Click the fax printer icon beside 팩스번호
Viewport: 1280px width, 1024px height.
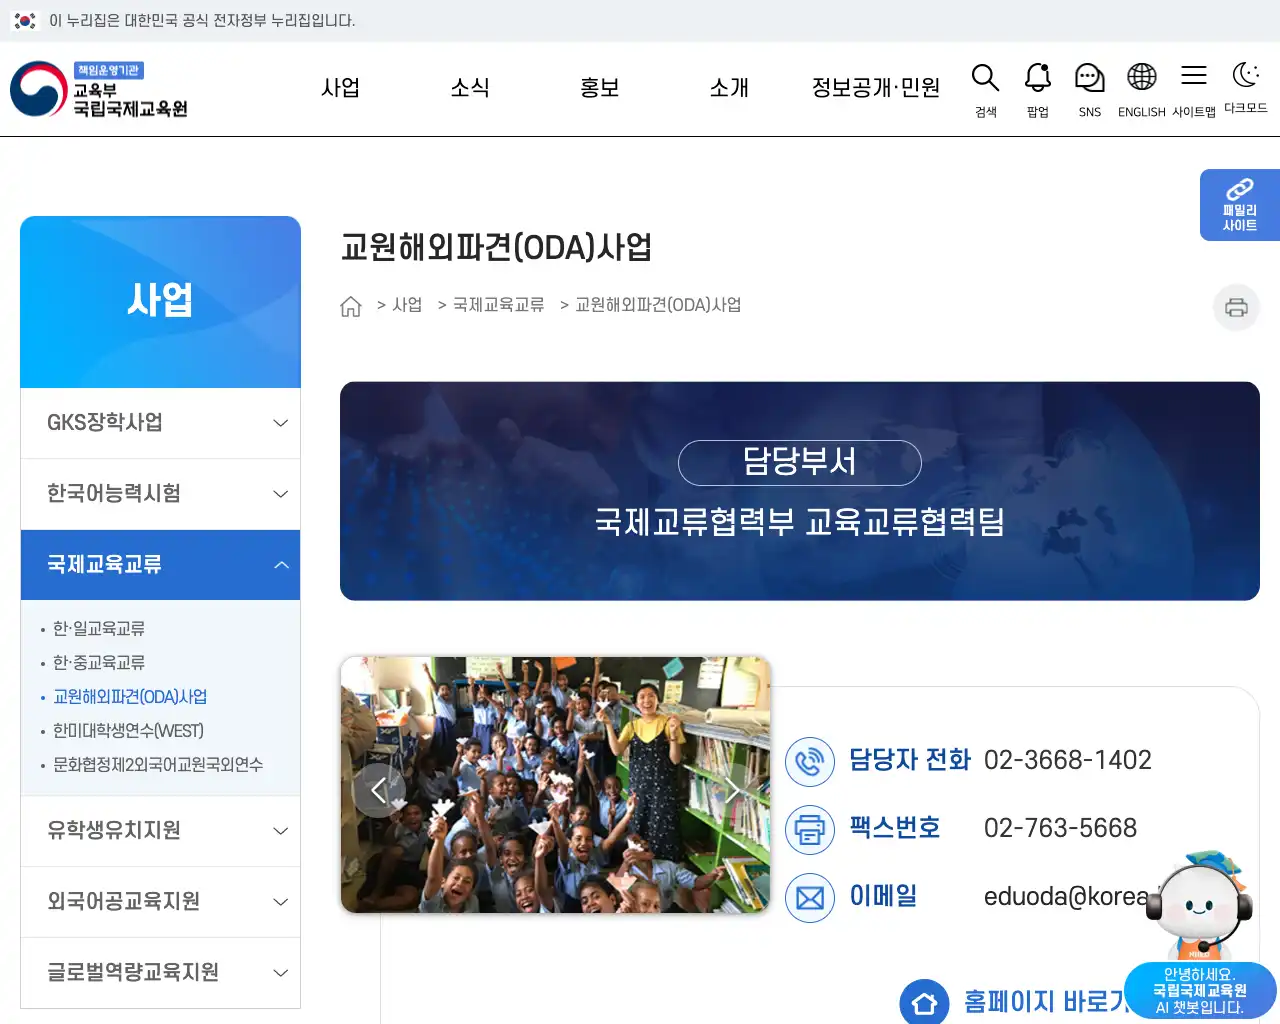(x=810, y=829)
